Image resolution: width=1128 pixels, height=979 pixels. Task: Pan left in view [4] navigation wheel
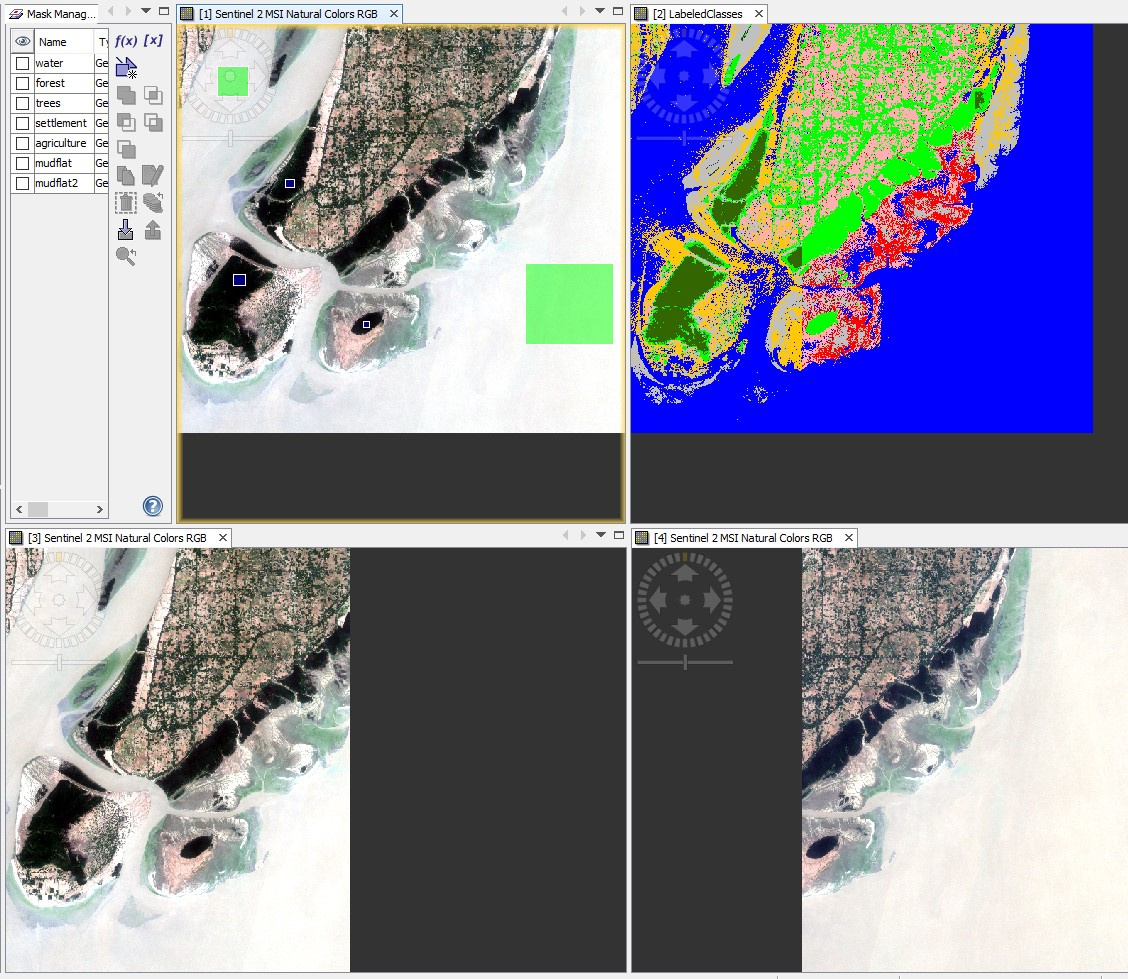[x=658, y=599]
